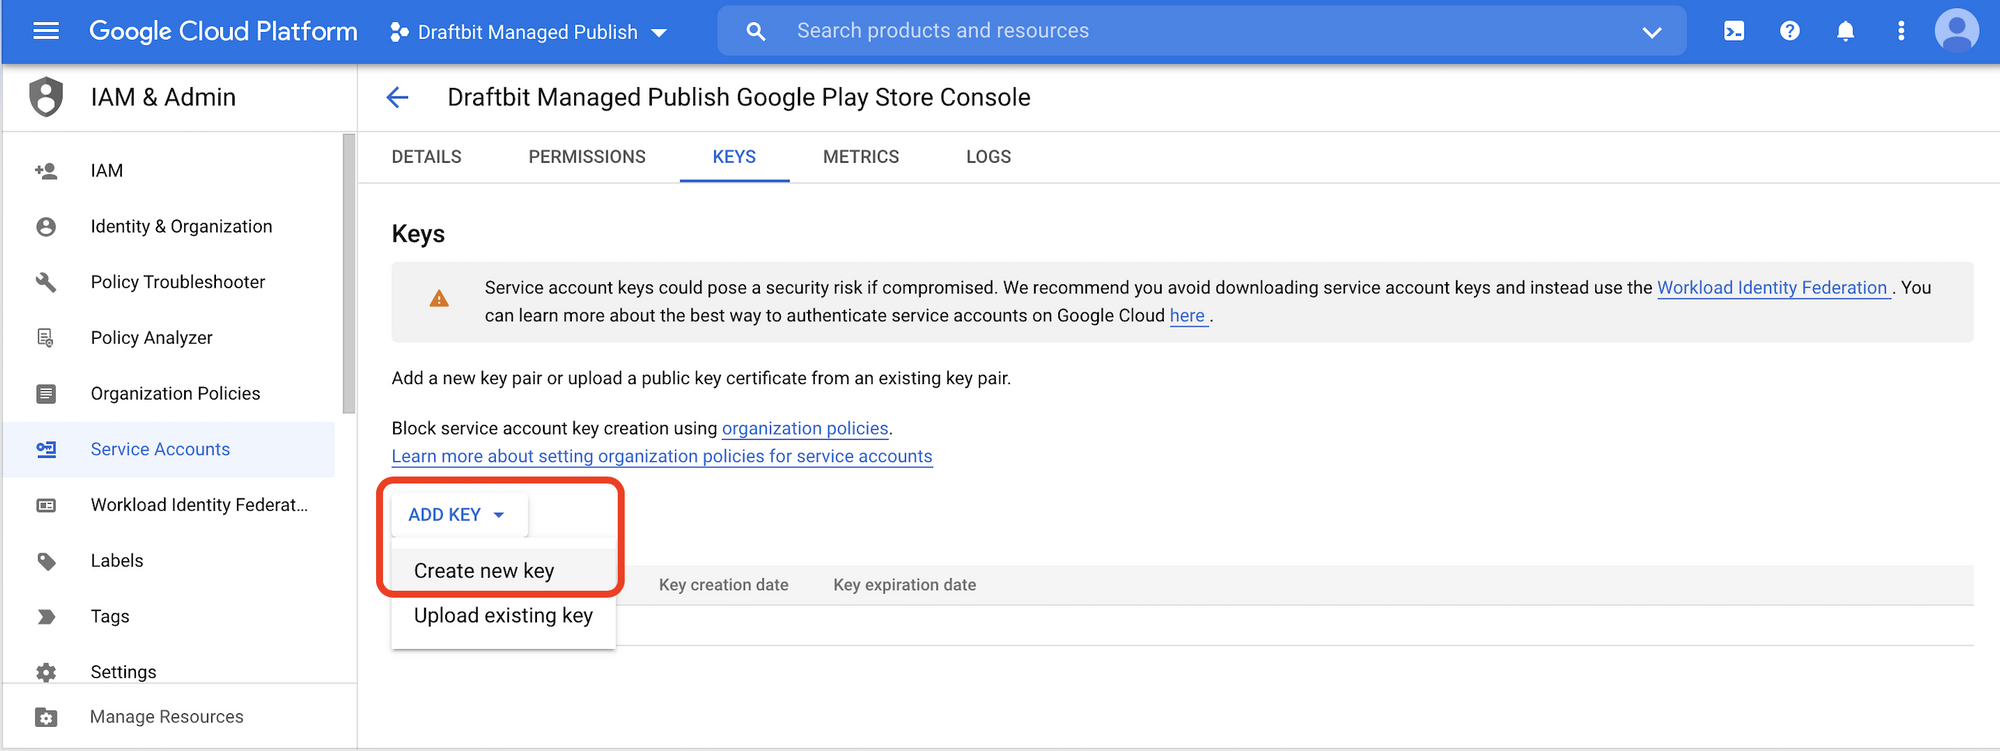The height and width of the screenshot is (751, 2000).
Task: Focus the Search products and resources field
Action: tap(1200, 31)
